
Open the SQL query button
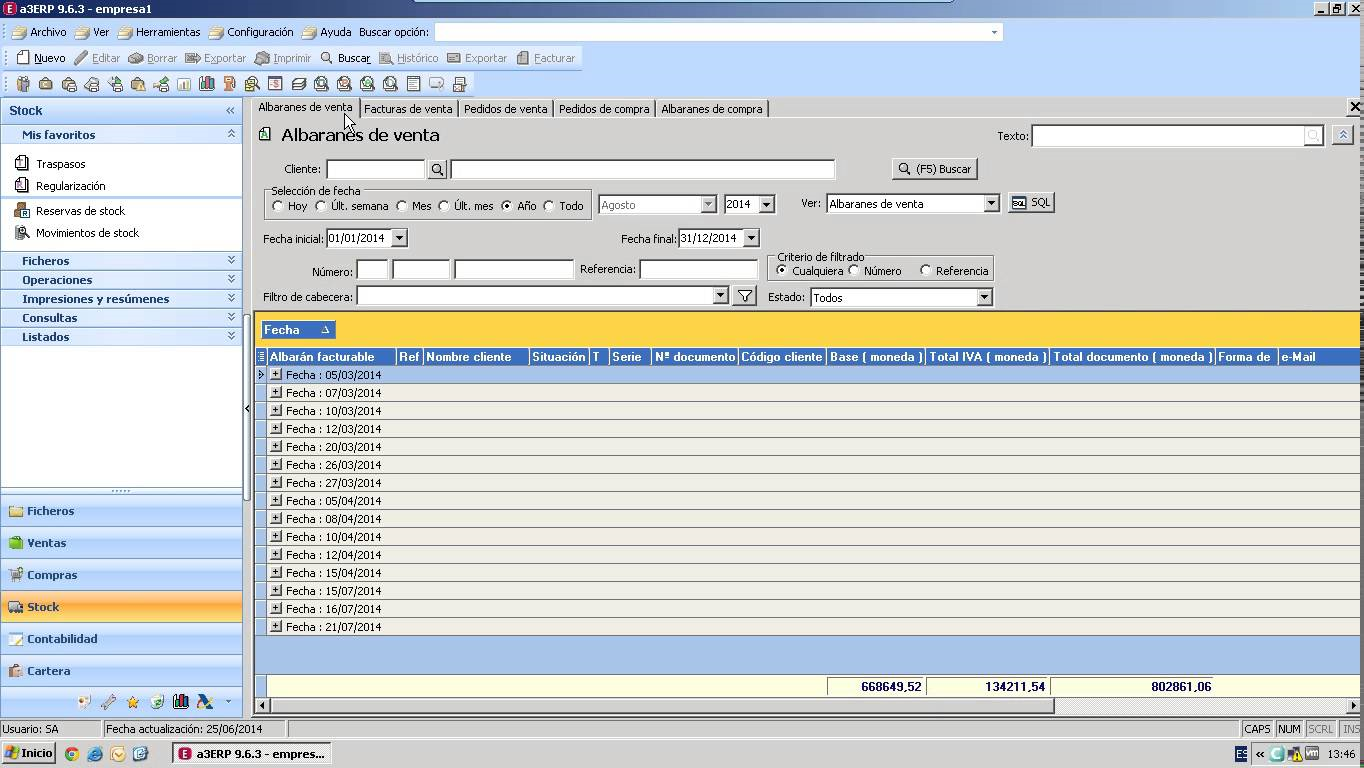pyautogui.click(x=1031, y=203)
